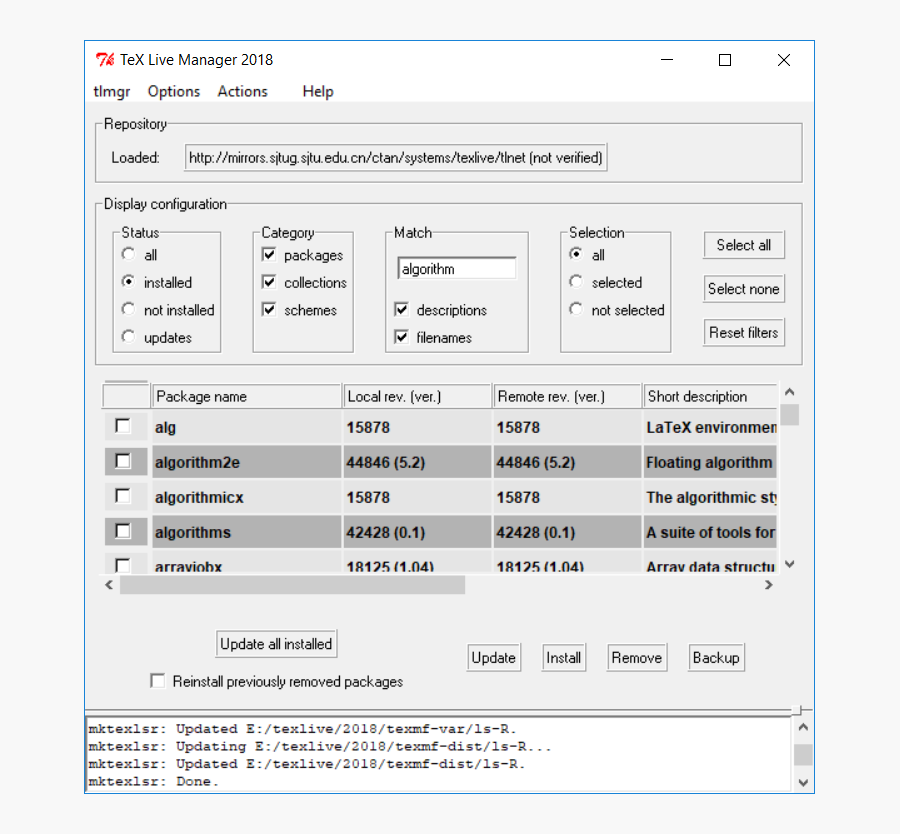Click the Update all installed button
This screenshot has height=834, width=900.
click(x=276, y=644)
